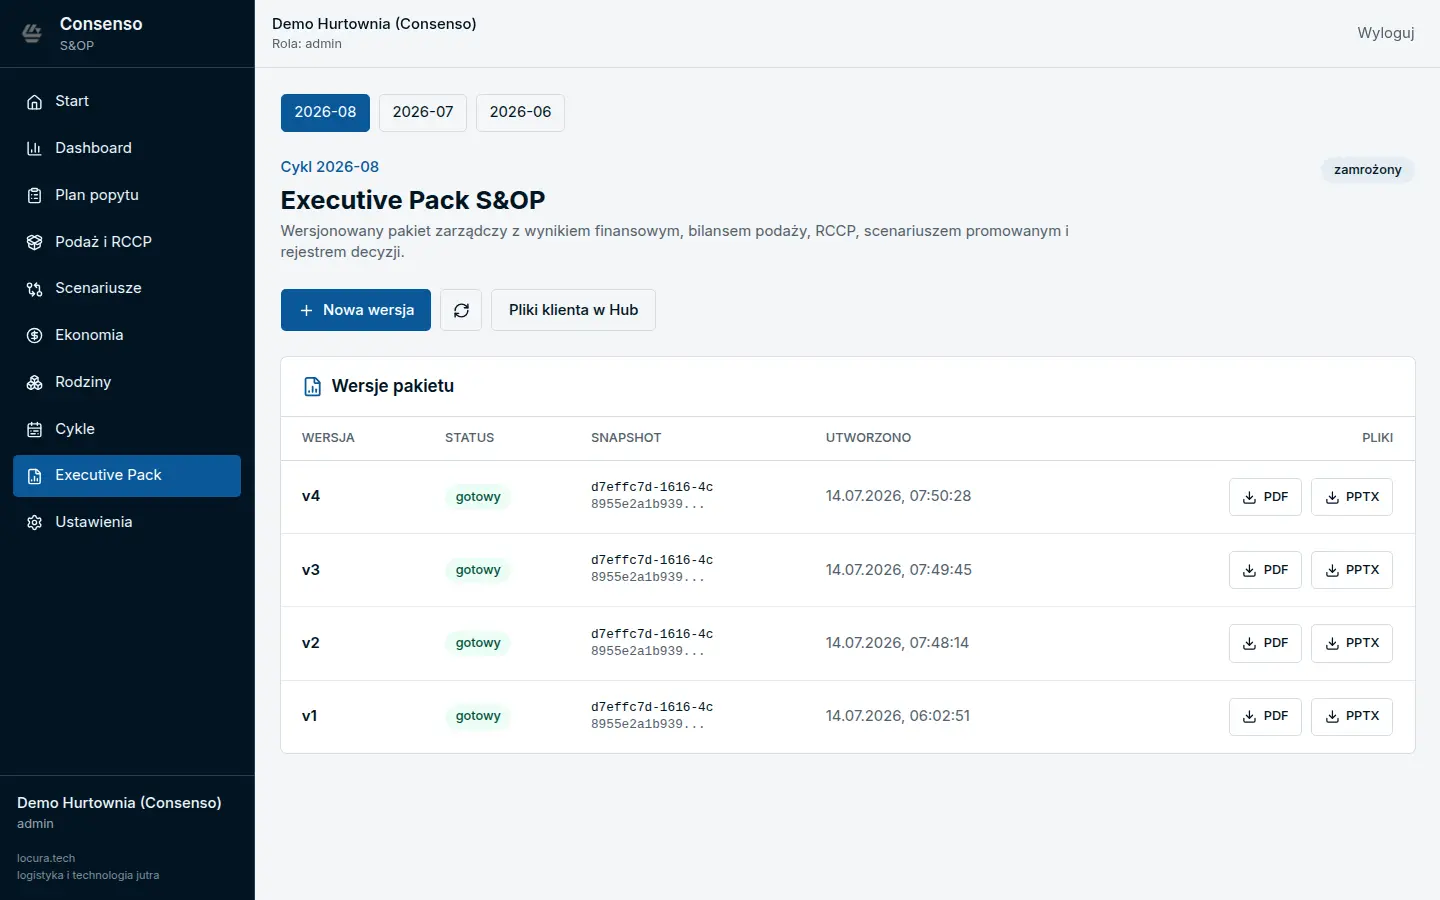Open Plan popytu section
Screen dimensions: 1440x900
(x=127, y=195)
